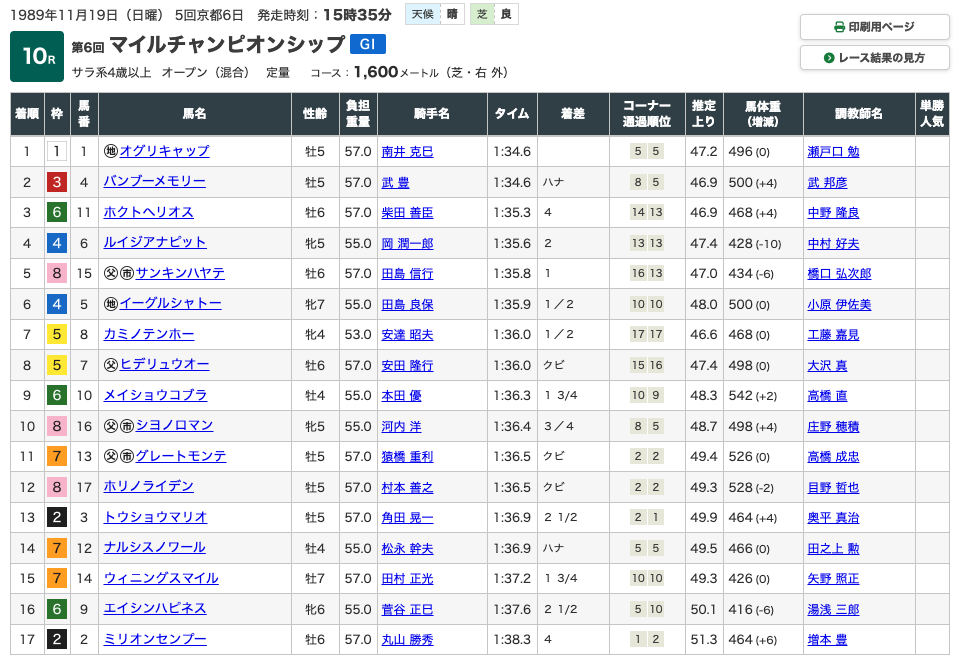Image resolution: width=961 pixels, height=667 pixels.
Task: Select jockey link 南井 克巳
Action: [407, 152]
